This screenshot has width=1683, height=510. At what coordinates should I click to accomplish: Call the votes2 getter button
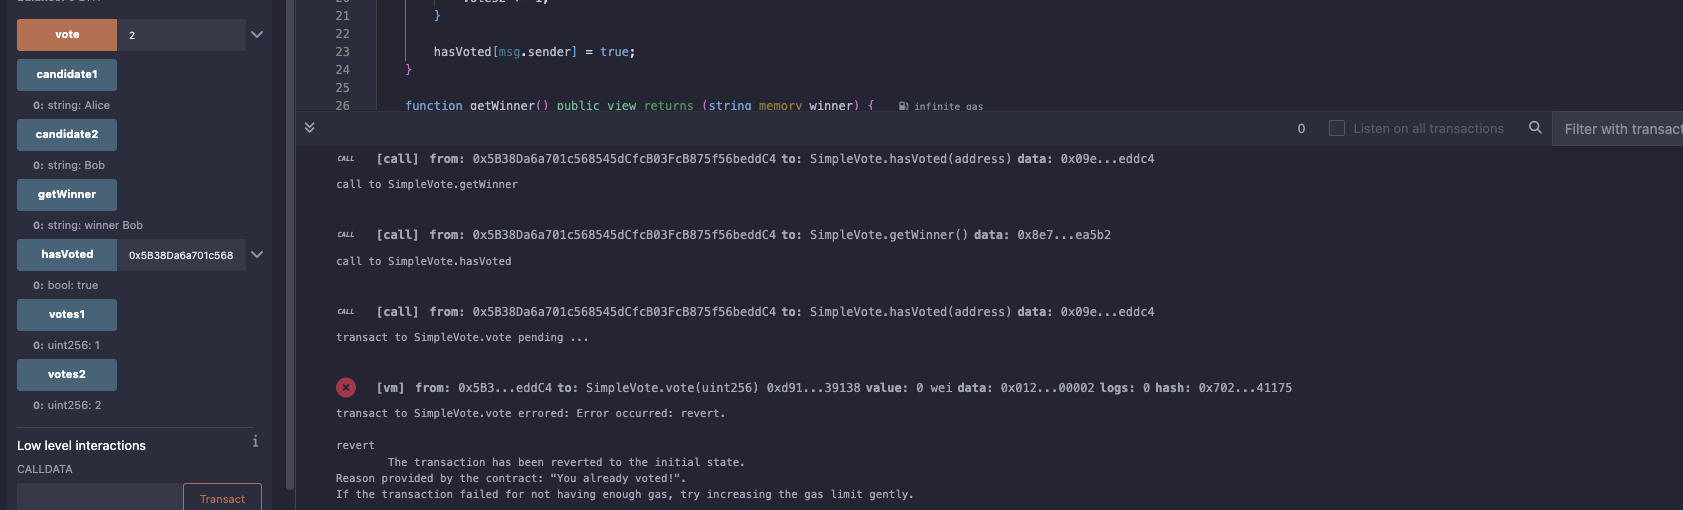click(x=67, y=375)
